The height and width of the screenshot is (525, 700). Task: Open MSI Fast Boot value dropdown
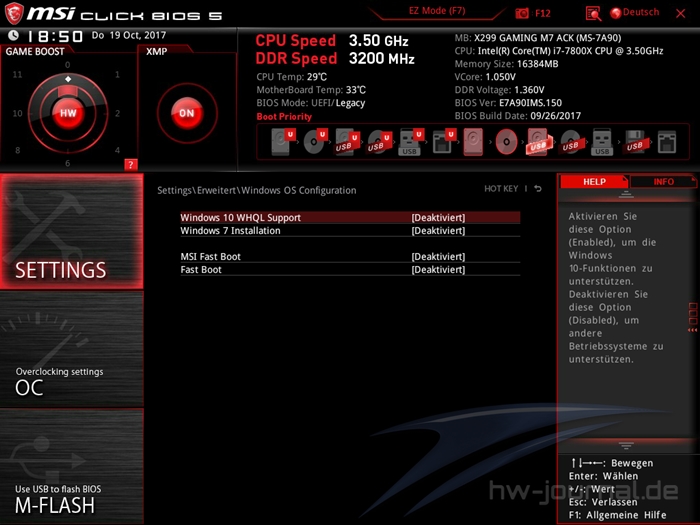click(x=438, y=257)
